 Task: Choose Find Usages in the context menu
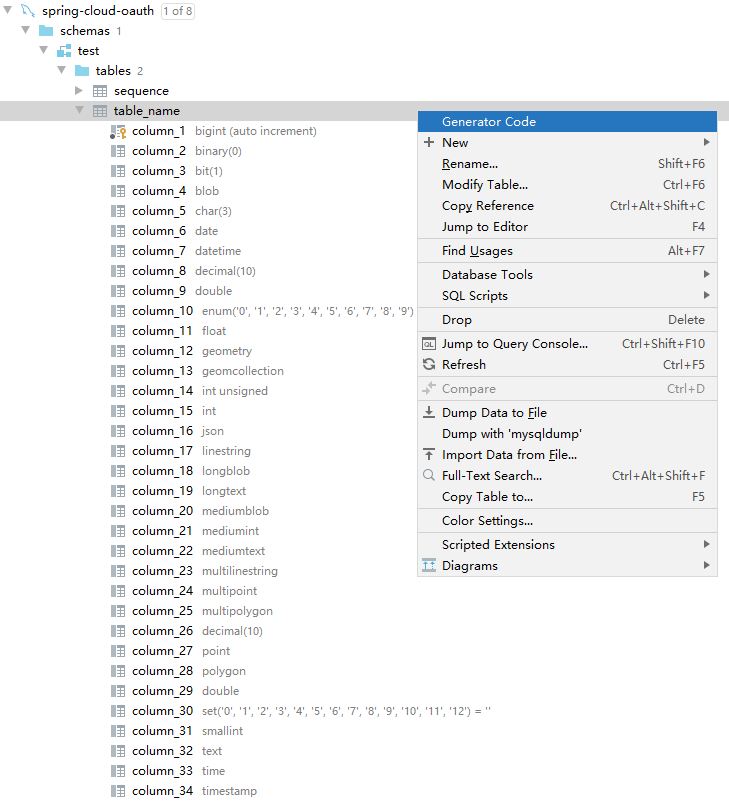(567, 251)
